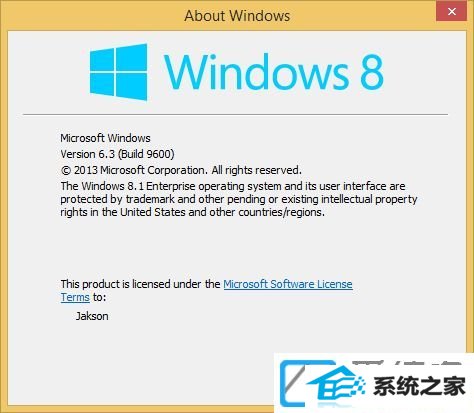Click the 'rights in the United States' line
This screenshot has height=413, width=474.
tap(192, 212)
